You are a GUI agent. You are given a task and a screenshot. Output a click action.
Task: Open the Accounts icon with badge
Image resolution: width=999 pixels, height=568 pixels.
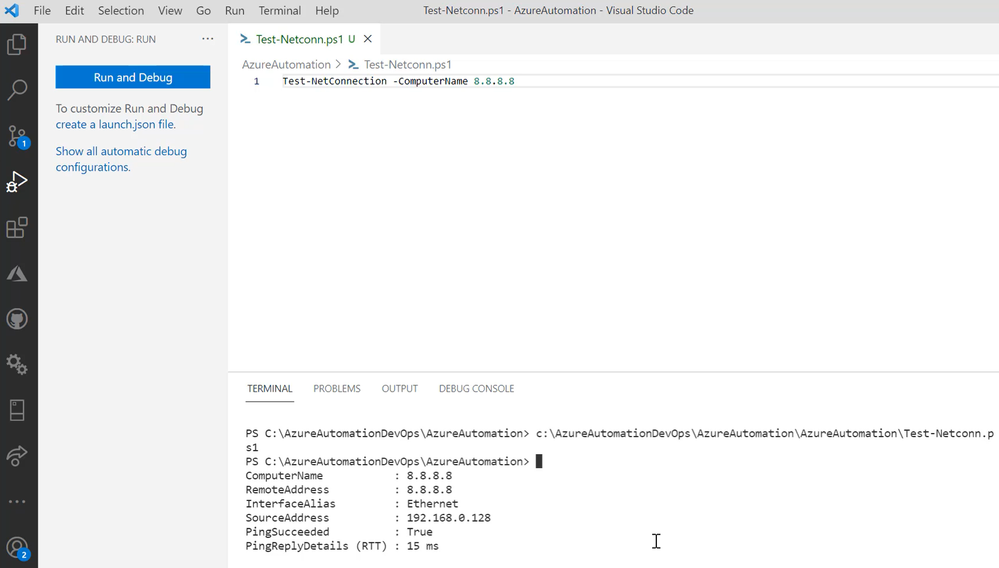17,548
